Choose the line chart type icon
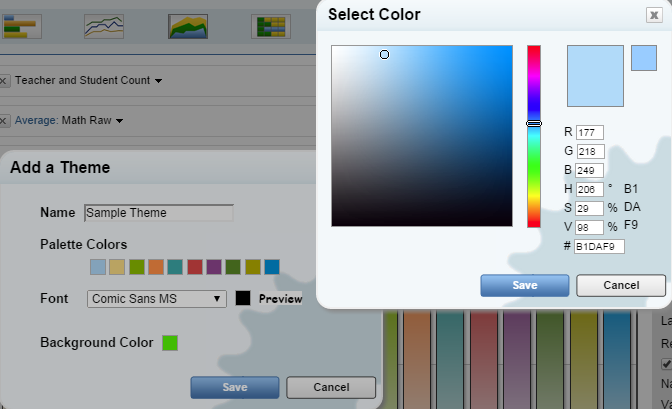 (x=103, y=25)
